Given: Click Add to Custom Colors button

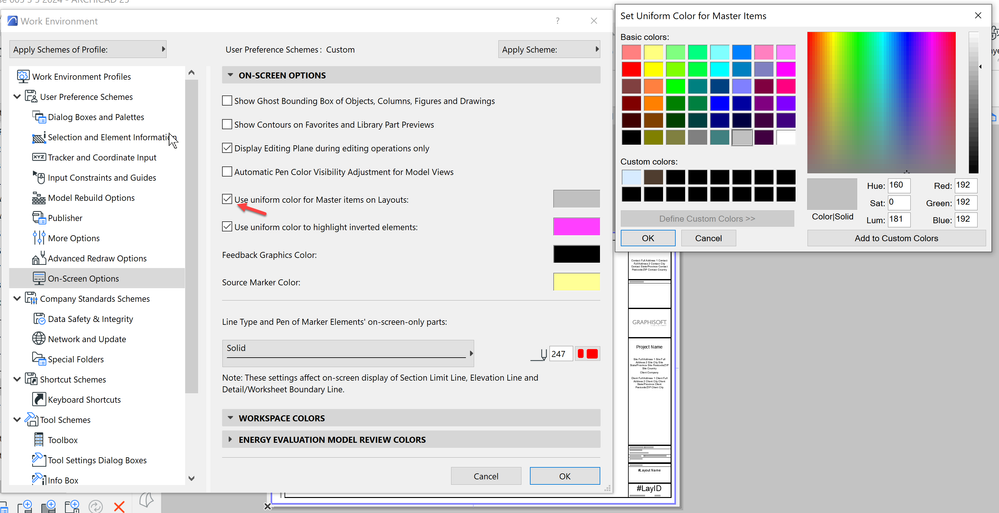Looking at the screenshot, I should point(896,238).
